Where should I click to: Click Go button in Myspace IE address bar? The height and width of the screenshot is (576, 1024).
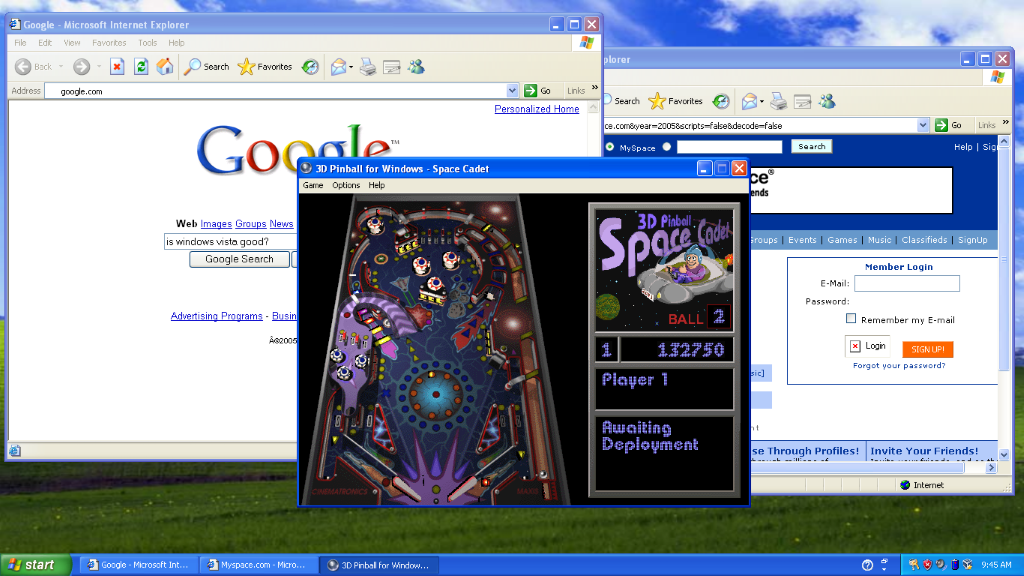point(948,125)
